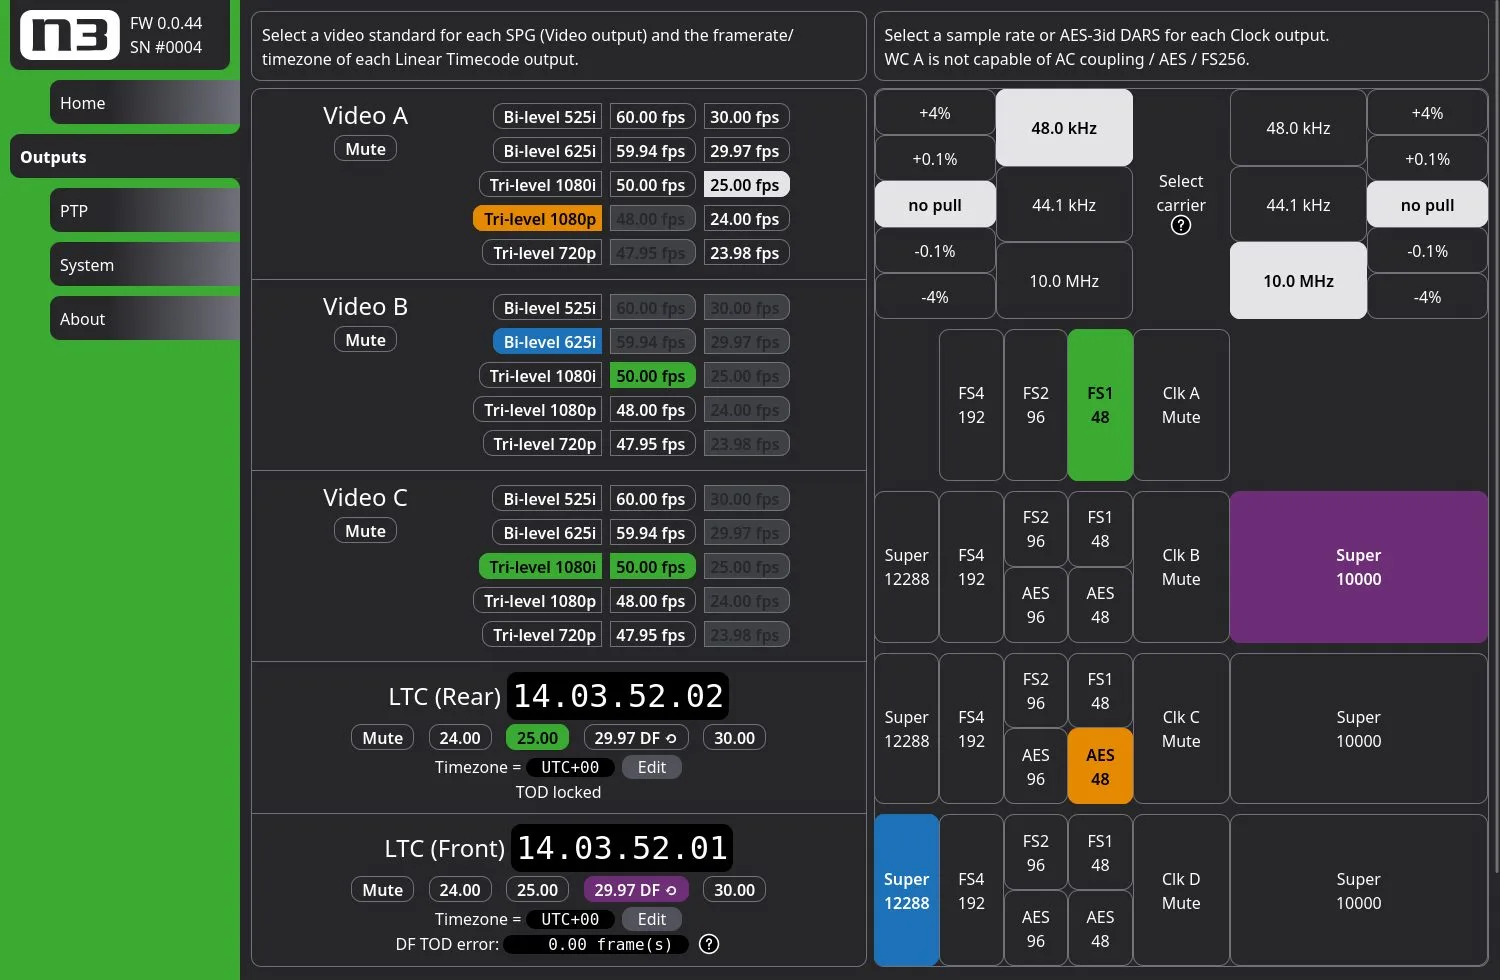The height and width of the screenshot is (980, 1500).
Task: Set LTC (Rear) framerate to 30.00
Action: [x=734, y=738]
